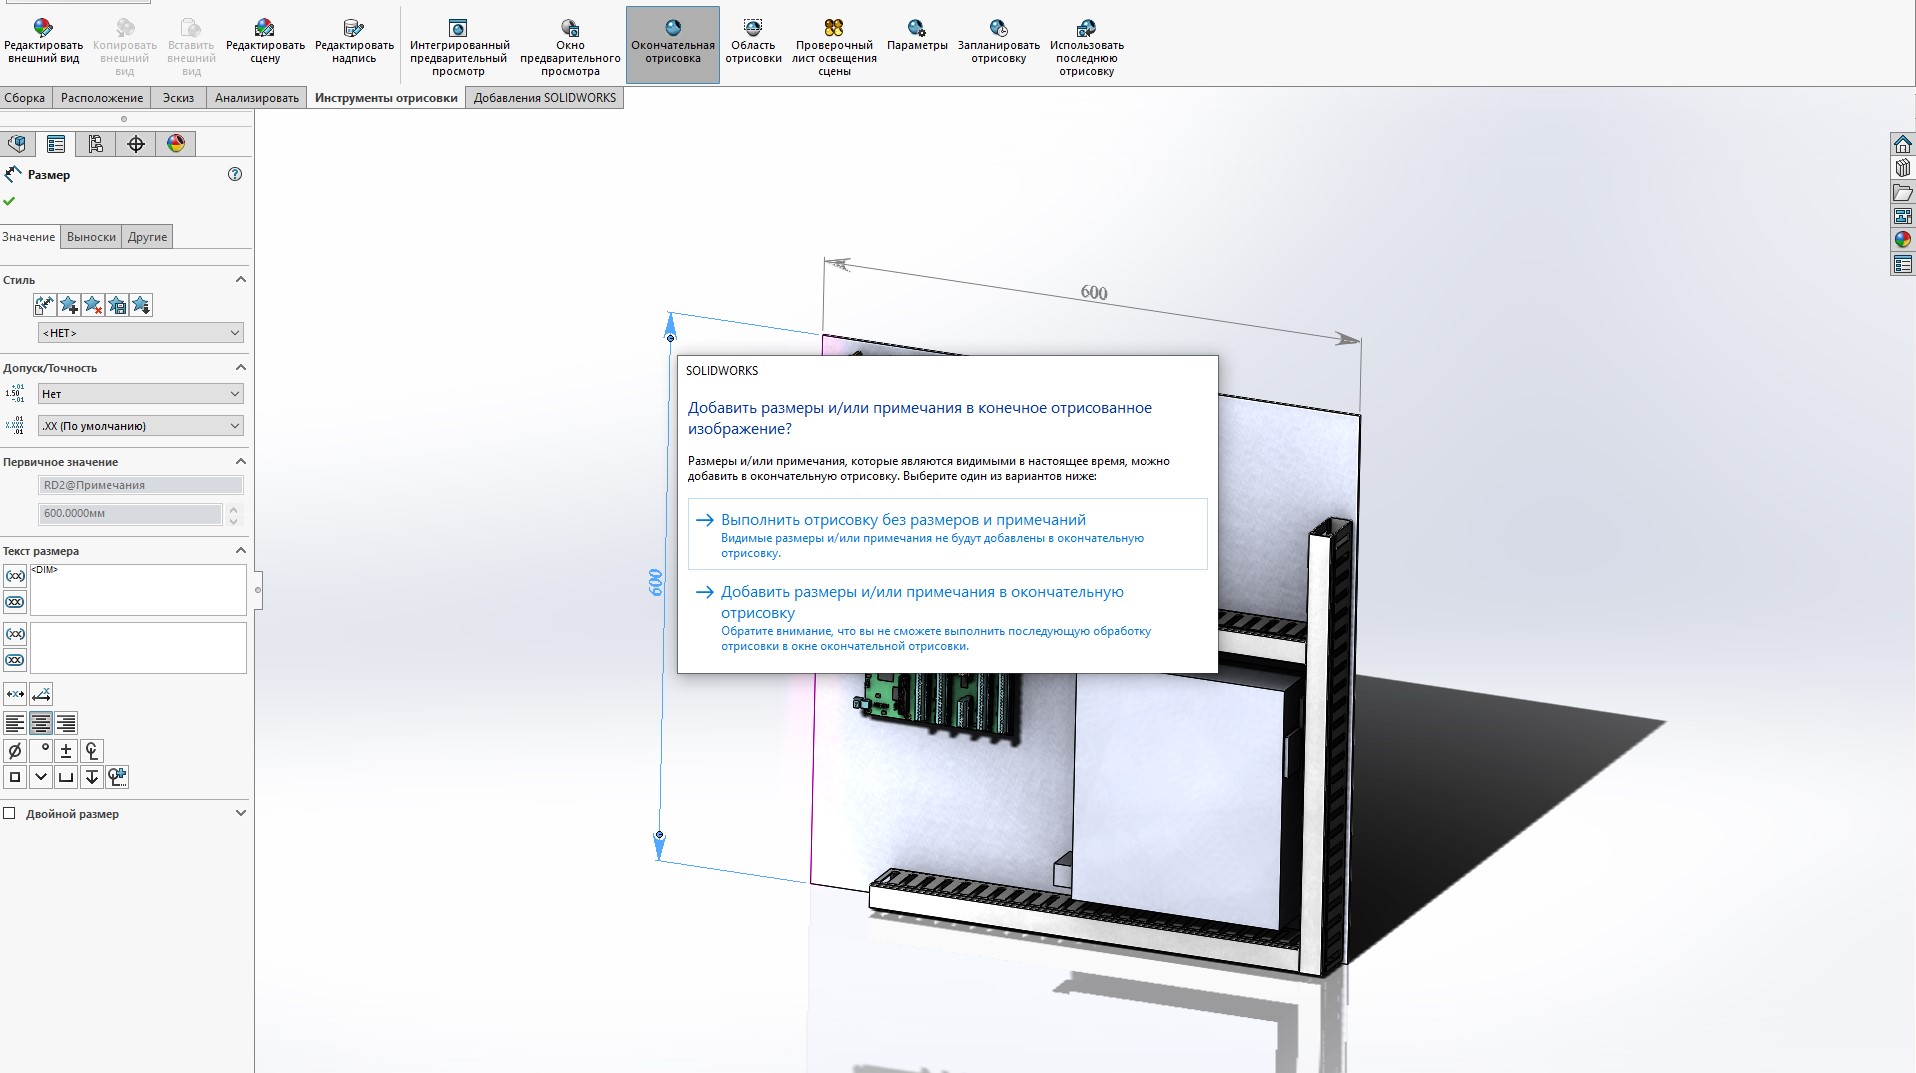Collapse the Допуск/Точность section
Screen dimensions: 1916x1073
(240, 367)
